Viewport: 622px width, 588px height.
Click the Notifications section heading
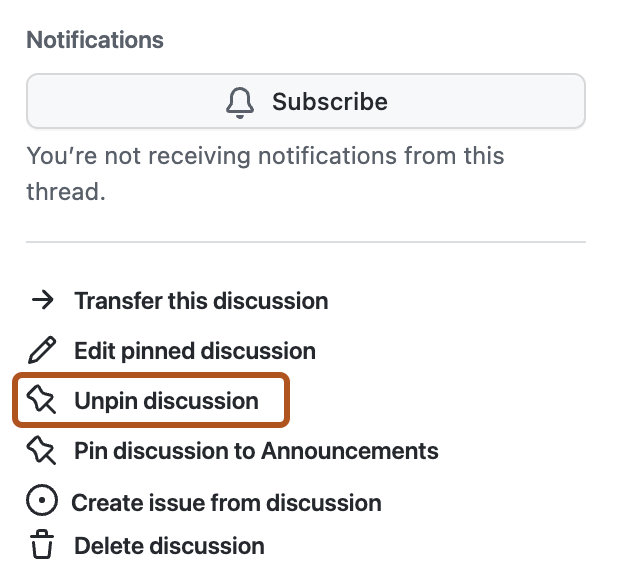(95, 40)
